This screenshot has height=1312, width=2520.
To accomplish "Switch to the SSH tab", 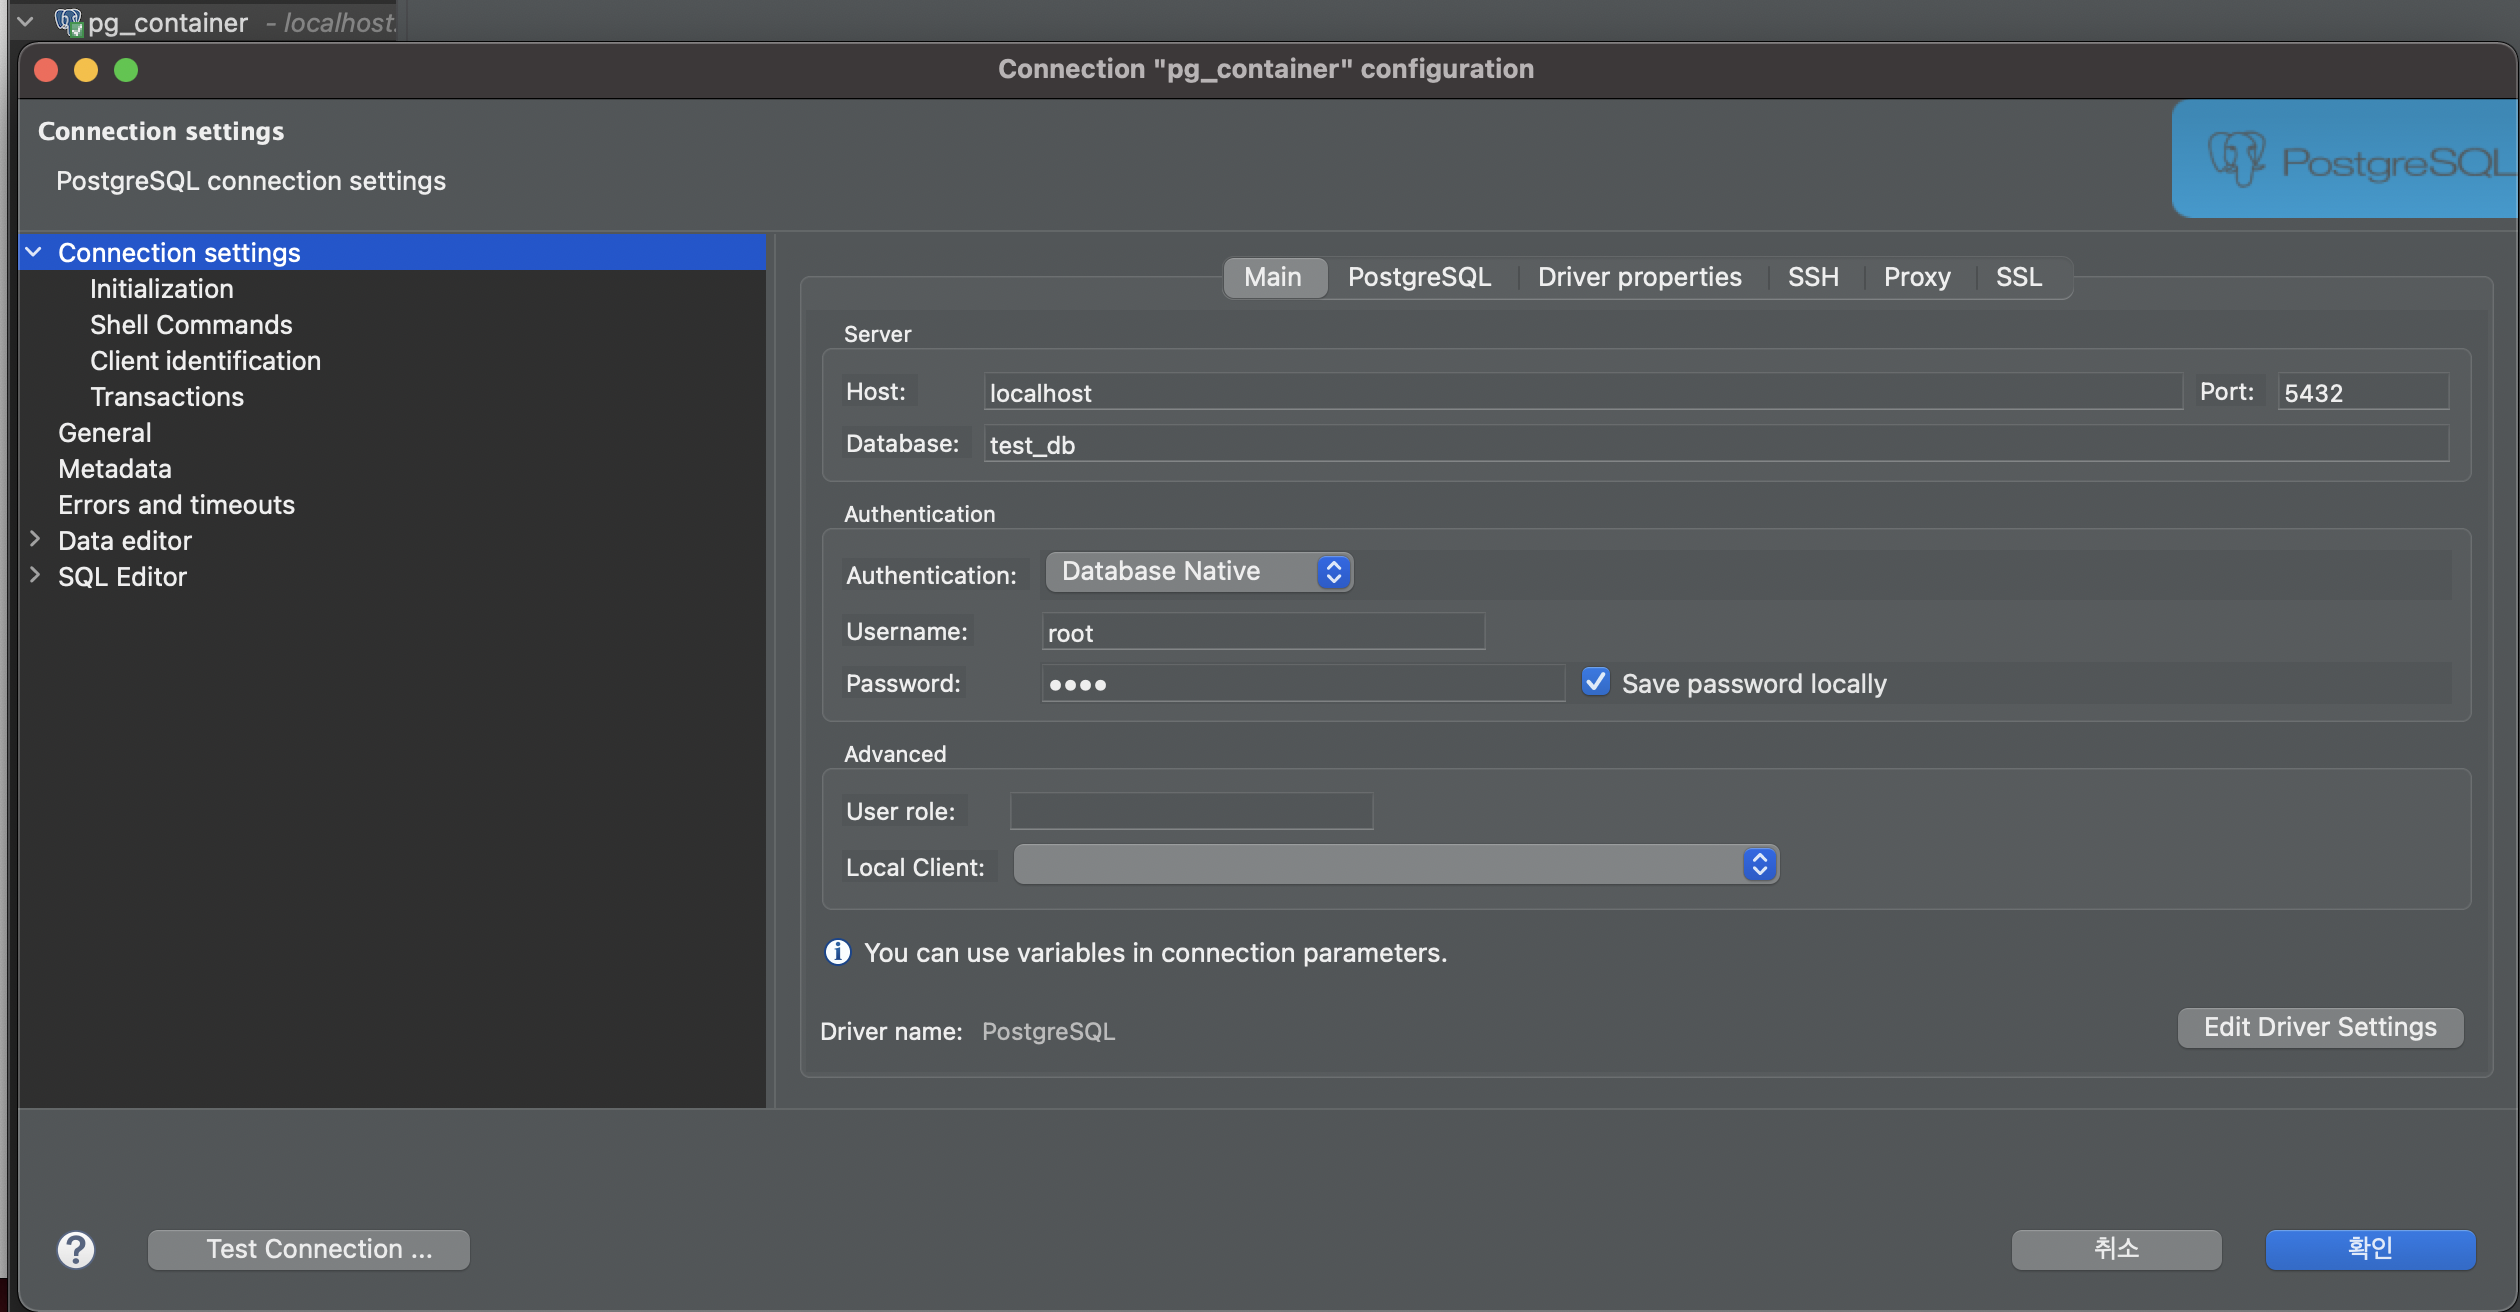I will point(1812,277).
